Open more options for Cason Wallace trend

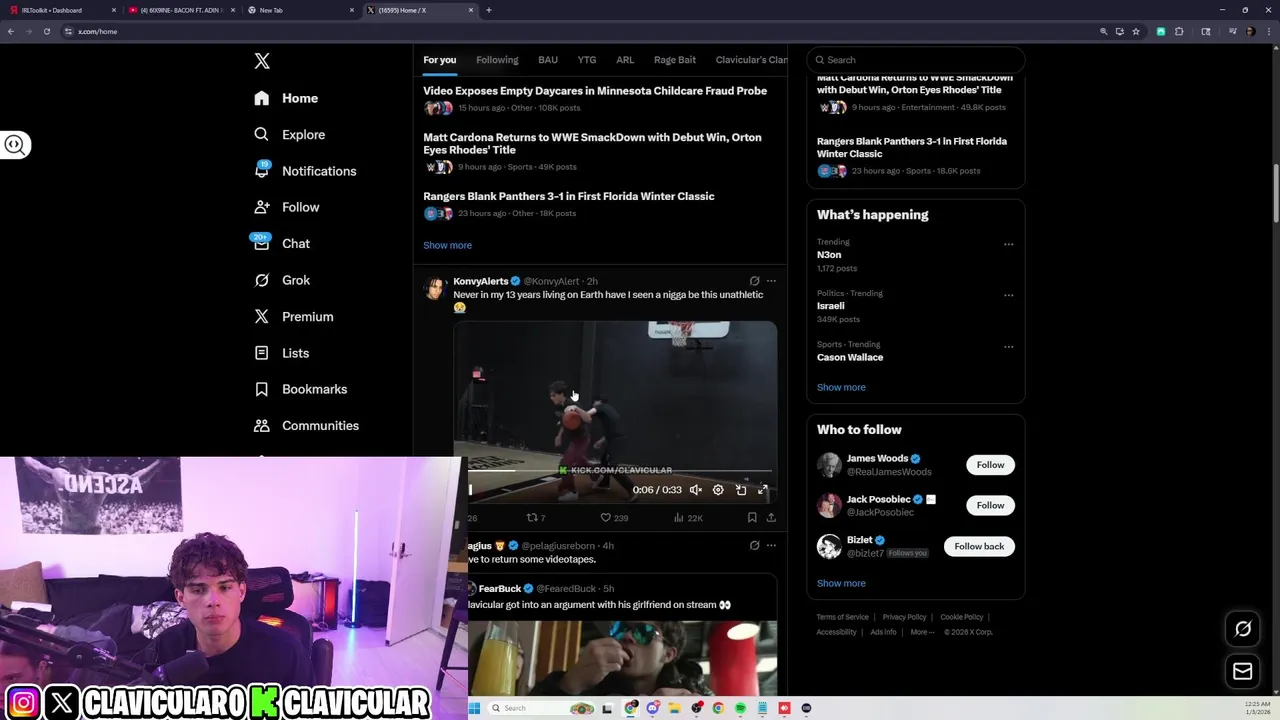(1008, 347)
